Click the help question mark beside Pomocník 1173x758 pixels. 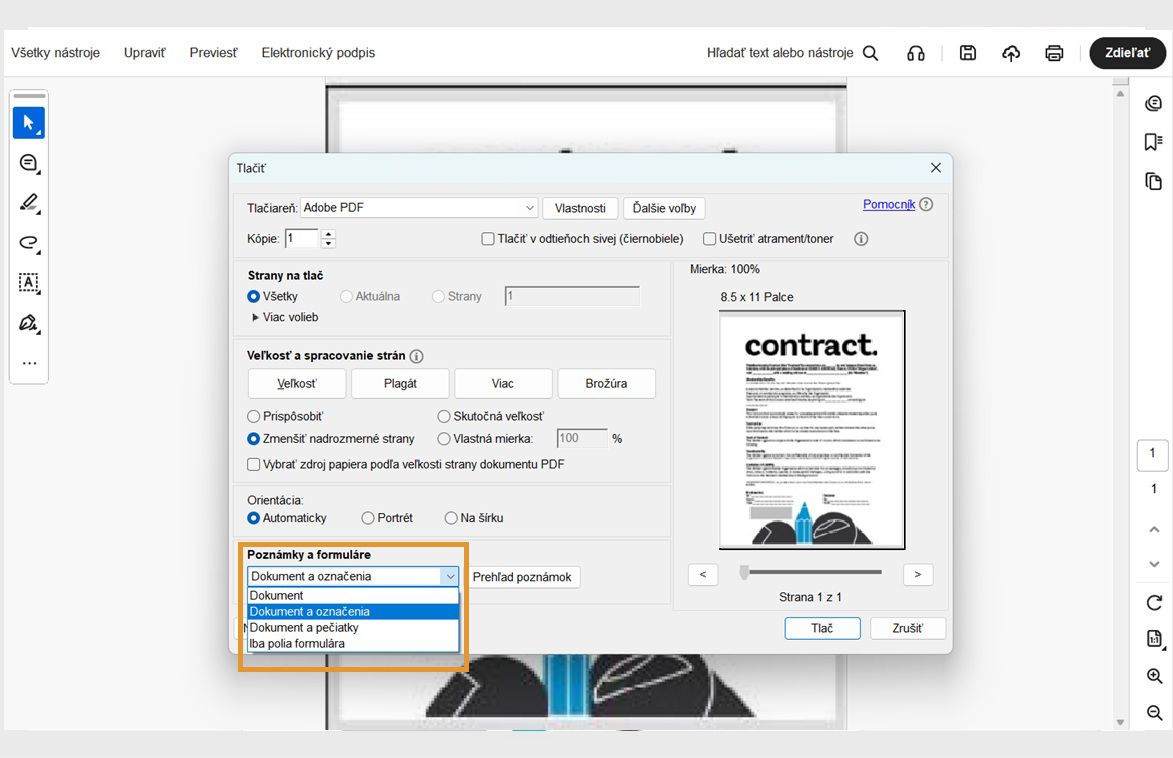point(926,204)
